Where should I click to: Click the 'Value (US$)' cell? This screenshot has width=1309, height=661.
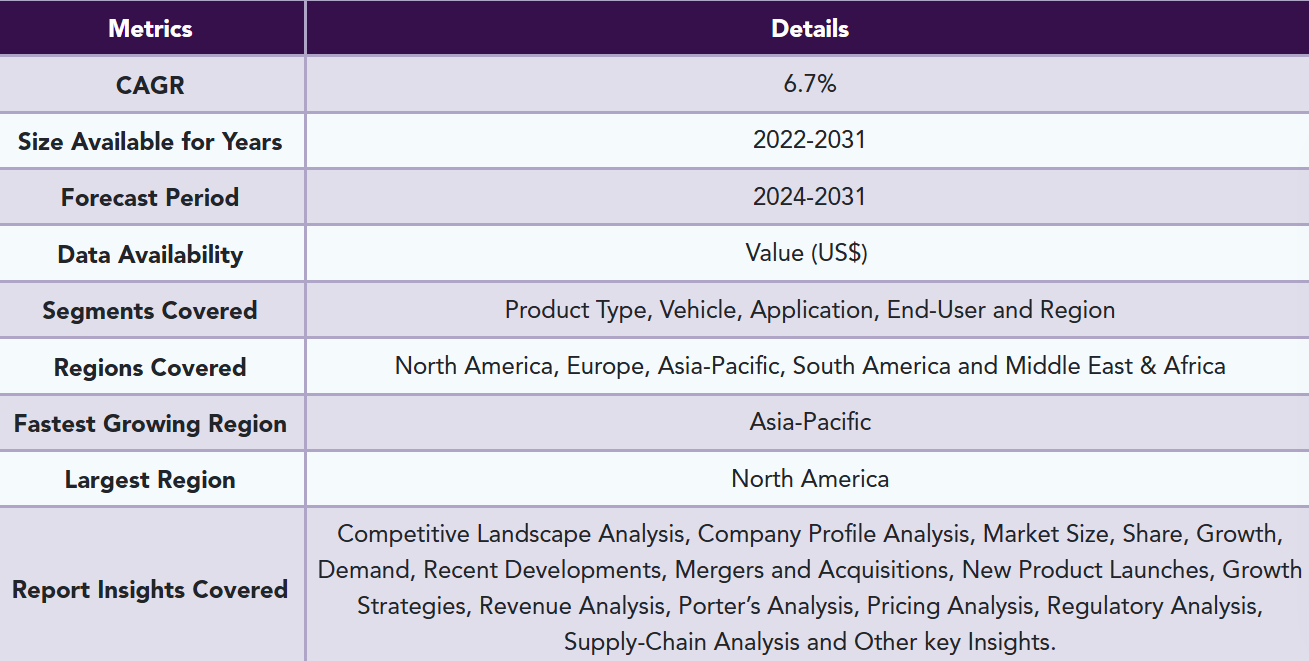(807, 253)
